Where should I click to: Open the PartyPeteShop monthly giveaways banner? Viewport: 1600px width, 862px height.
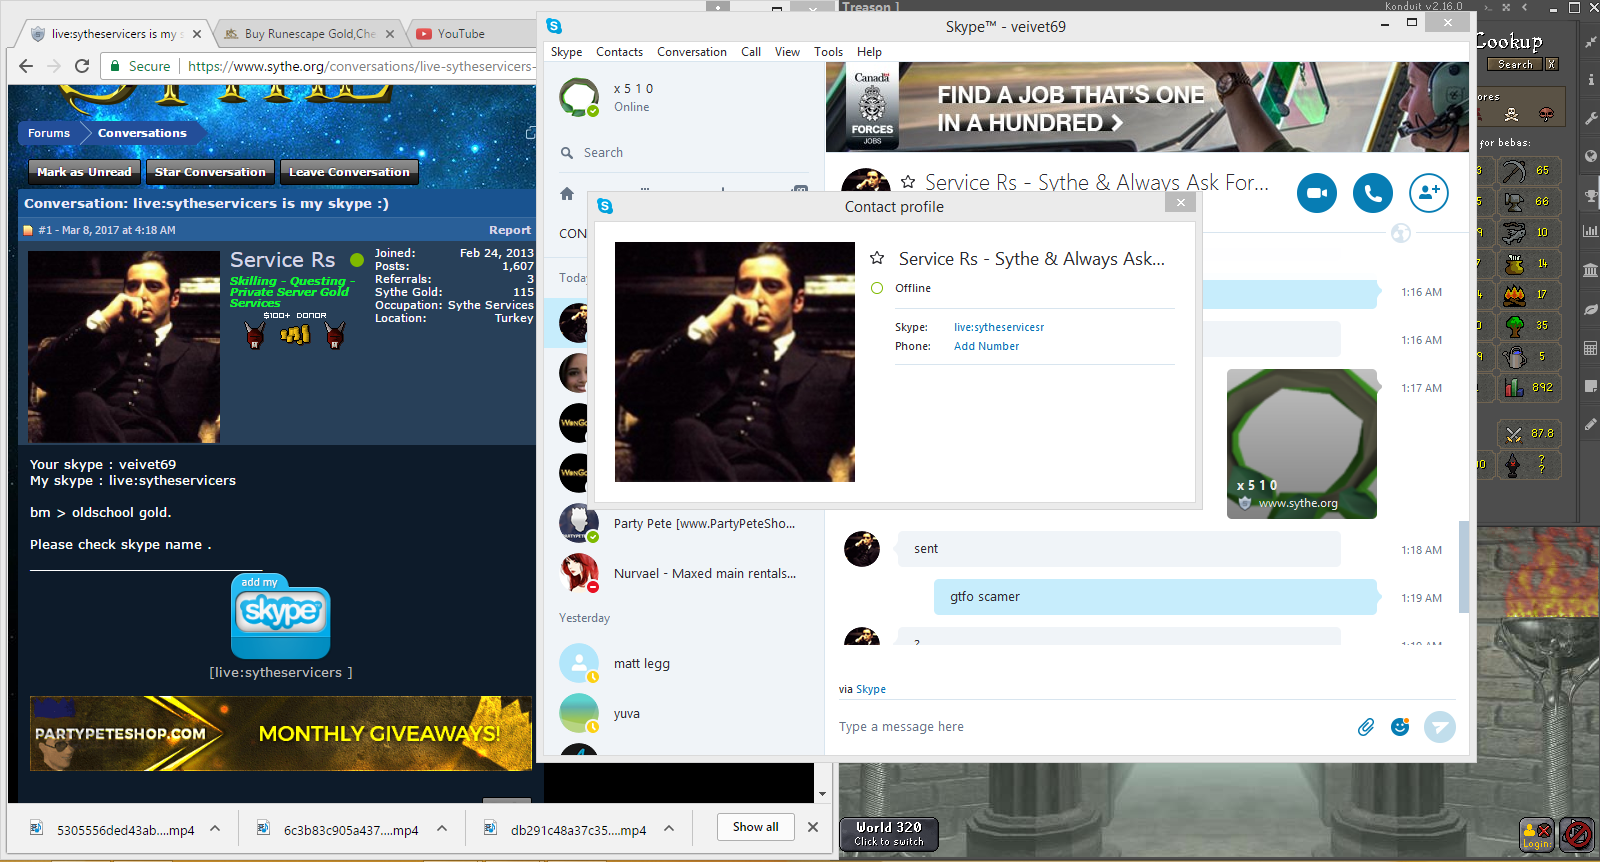click(281, 733)
